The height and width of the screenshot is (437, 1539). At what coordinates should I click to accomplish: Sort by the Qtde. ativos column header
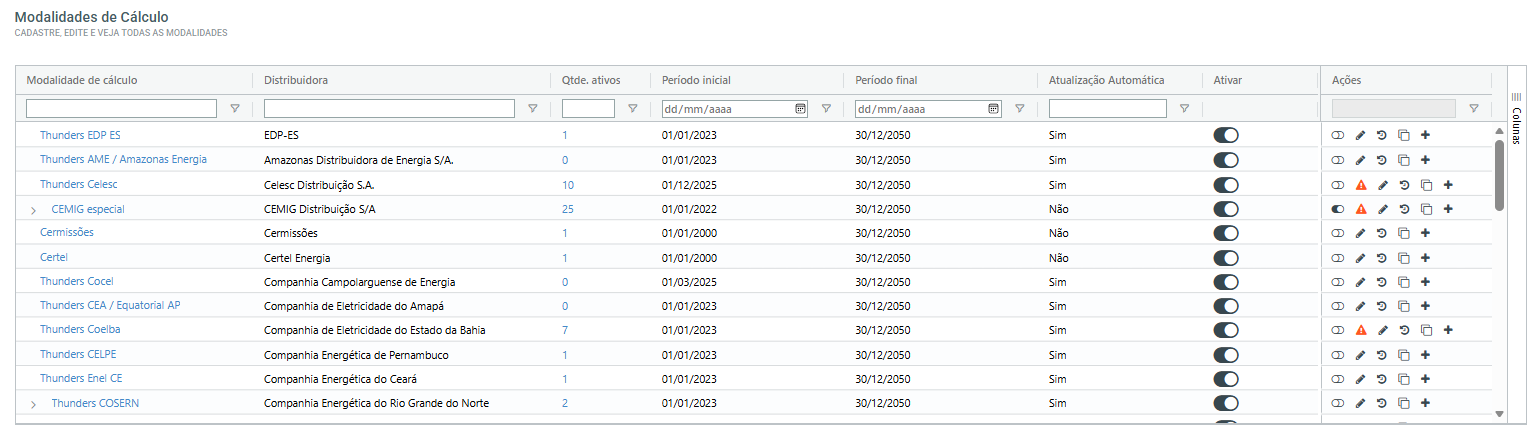tap(591, 80)
